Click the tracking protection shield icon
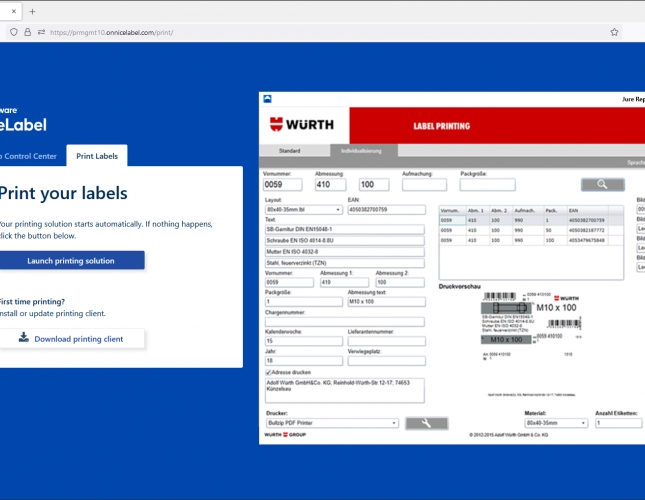The image size is (645, 500). pos(12,32)
